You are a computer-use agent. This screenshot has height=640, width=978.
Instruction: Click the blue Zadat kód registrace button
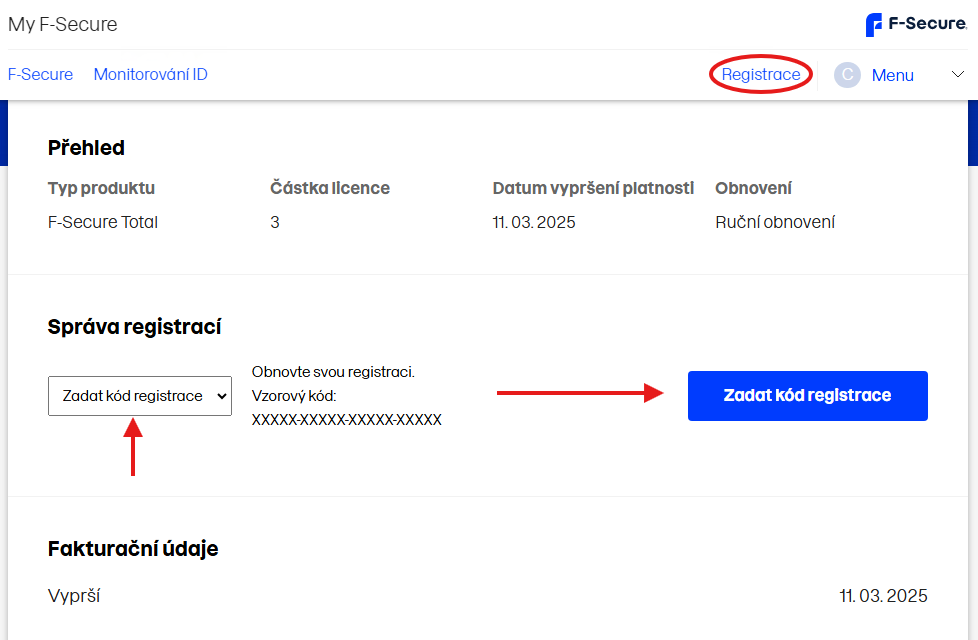pyautogui.click(x=808, y=395)
